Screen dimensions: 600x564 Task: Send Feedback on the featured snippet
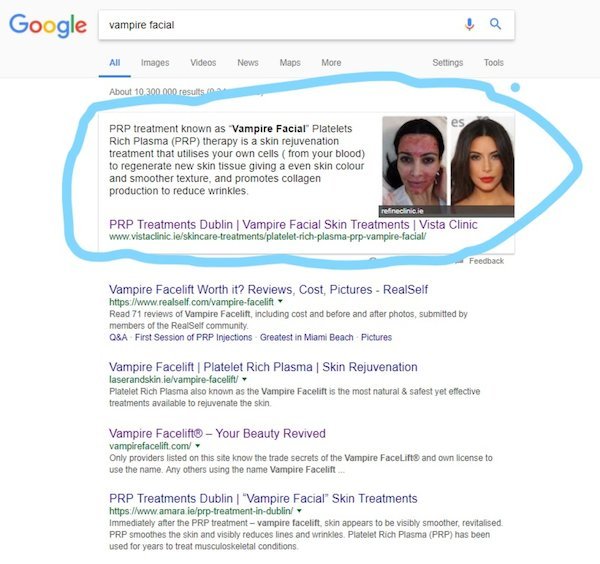point(486,261)
